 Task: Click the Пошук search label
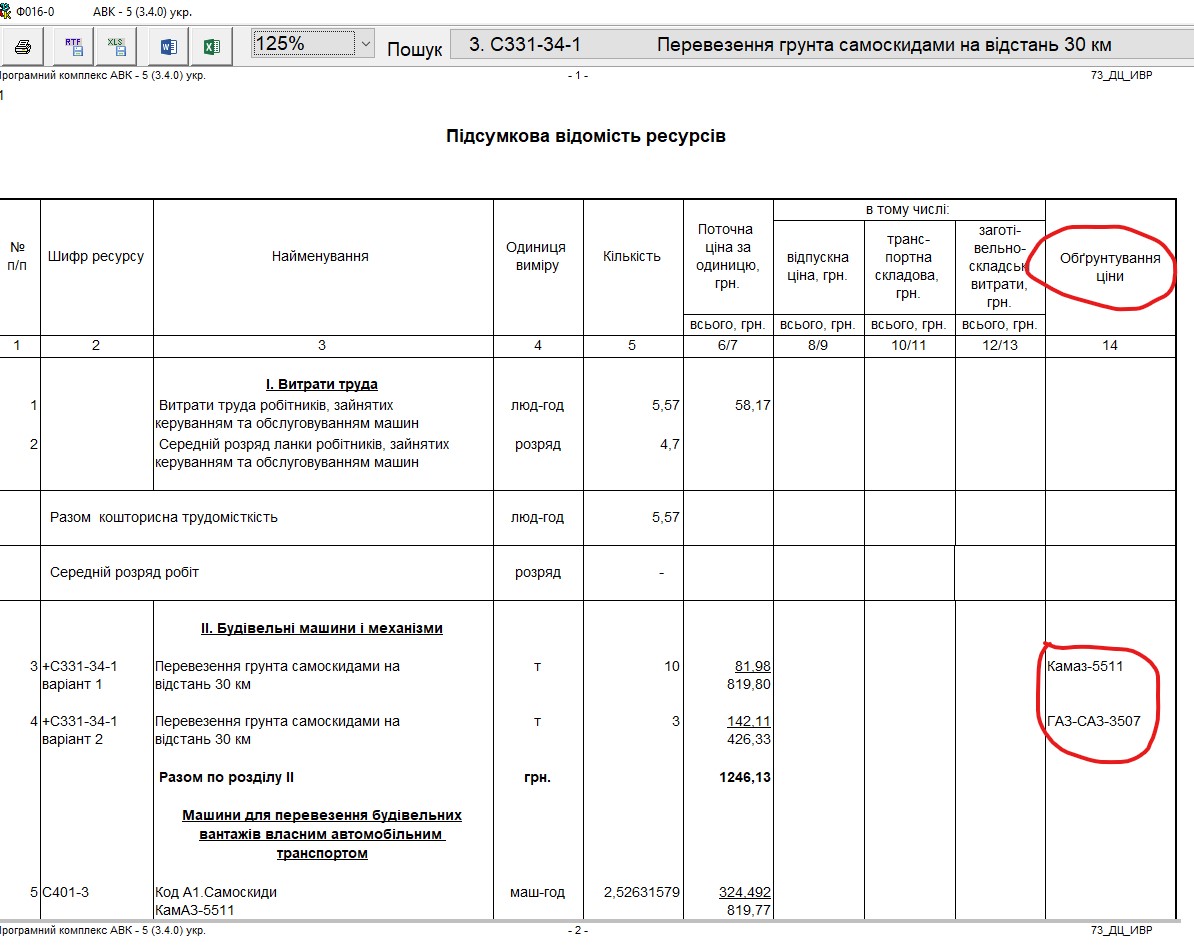click(x=414, y=49)
